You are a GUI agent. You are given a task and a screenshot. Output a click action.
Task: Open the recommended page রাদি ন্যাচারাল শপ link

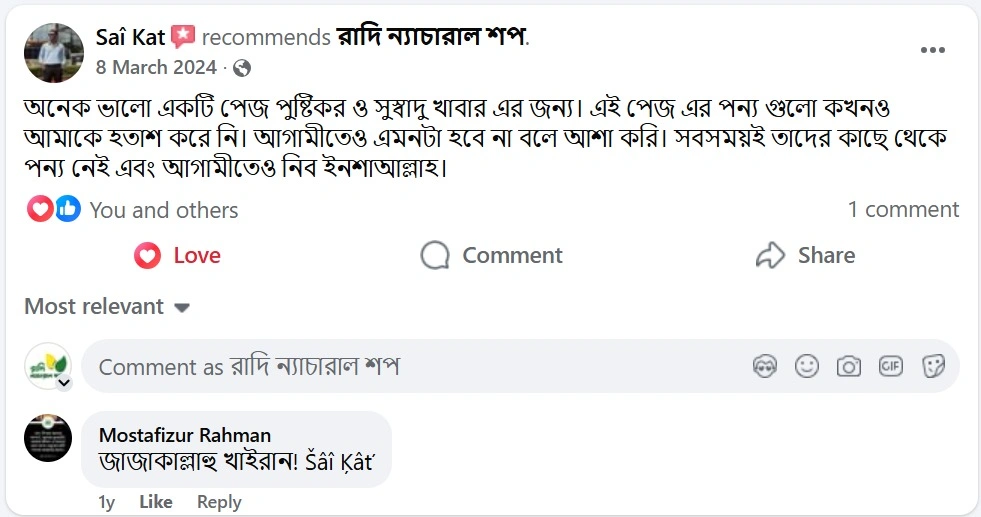431,37
